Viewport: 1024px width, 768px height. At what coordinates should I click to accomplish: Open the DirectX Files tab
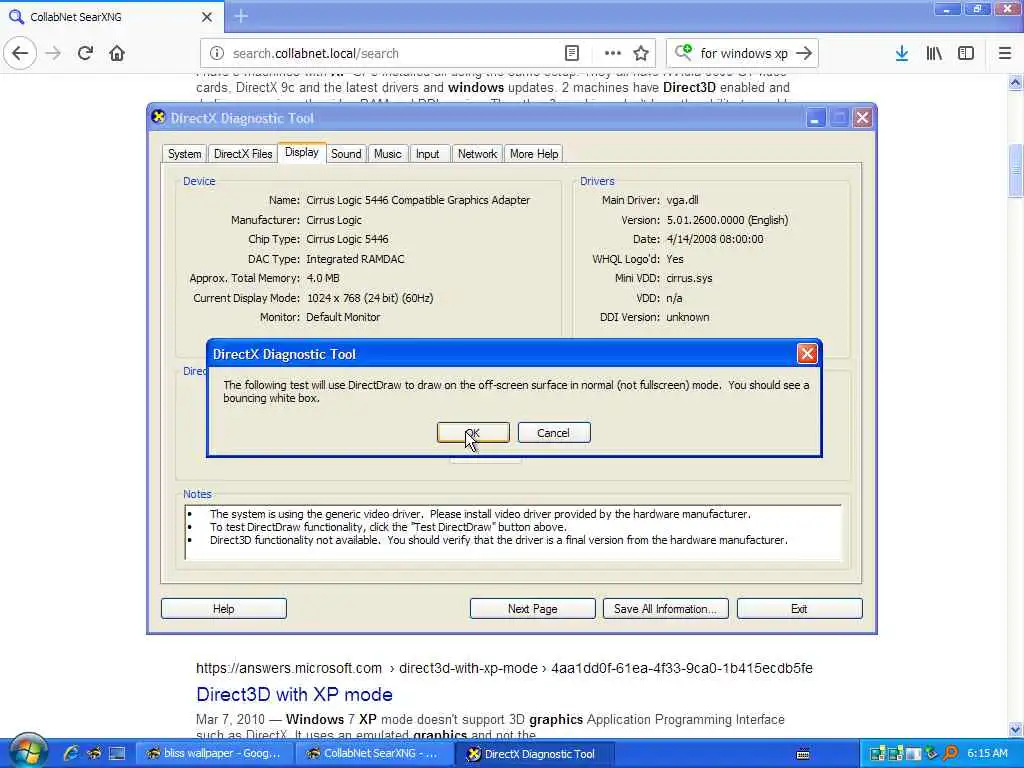click(x=243, y=153)
